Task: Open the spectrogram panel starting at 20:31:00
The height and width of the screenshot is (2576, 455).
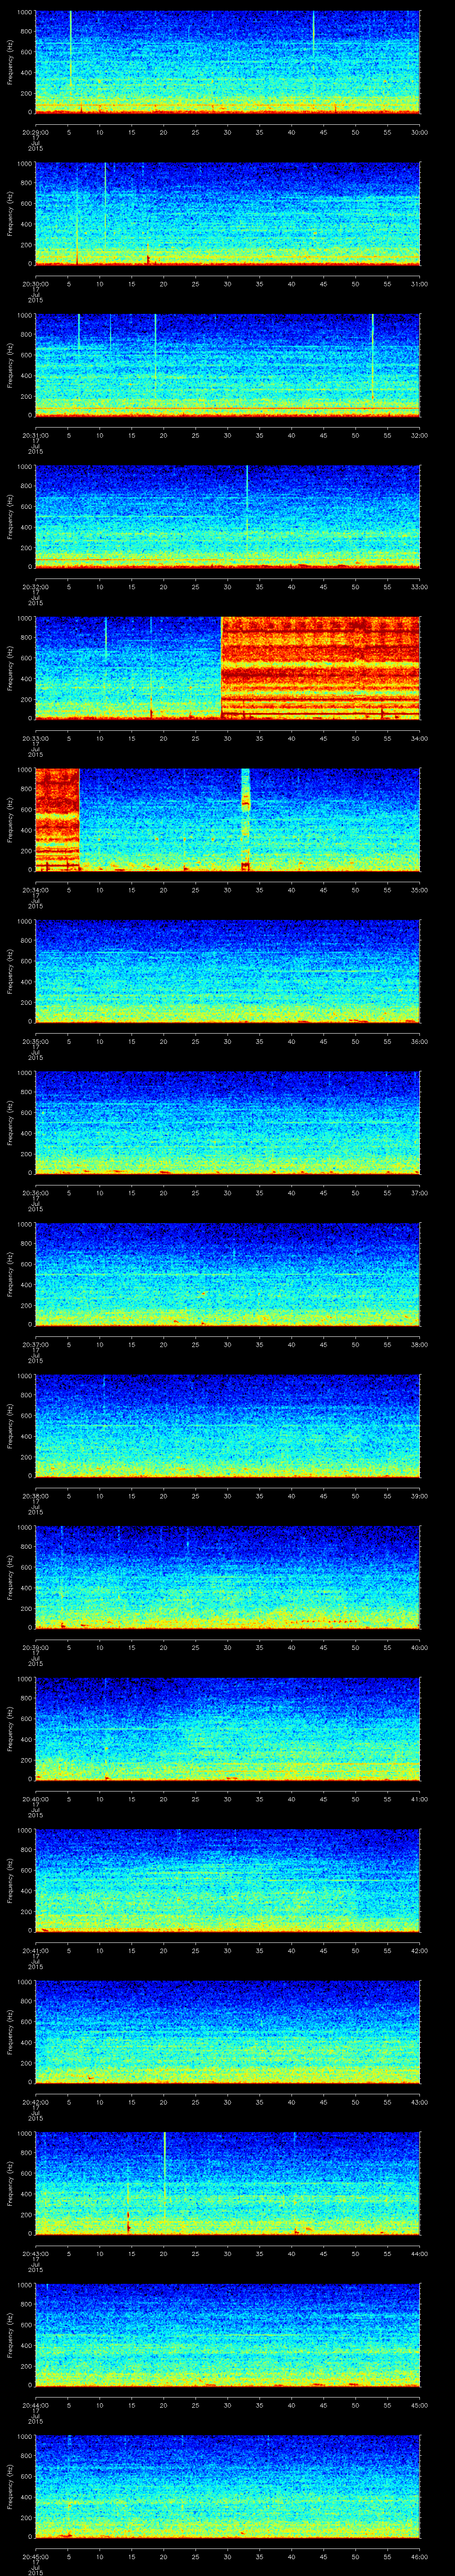Action: [228, 365]
